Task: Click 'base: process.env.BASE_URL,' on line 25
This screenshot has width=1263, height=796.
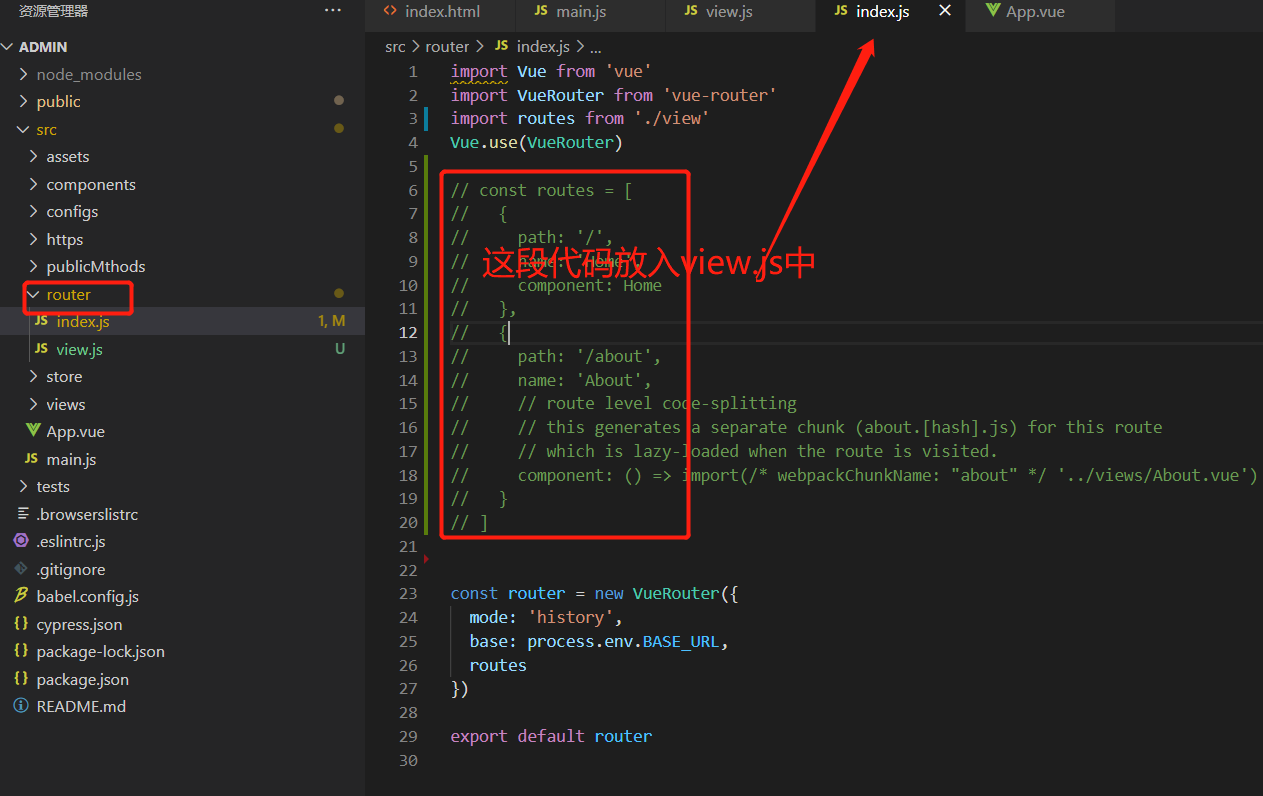Action: (599, 641)
